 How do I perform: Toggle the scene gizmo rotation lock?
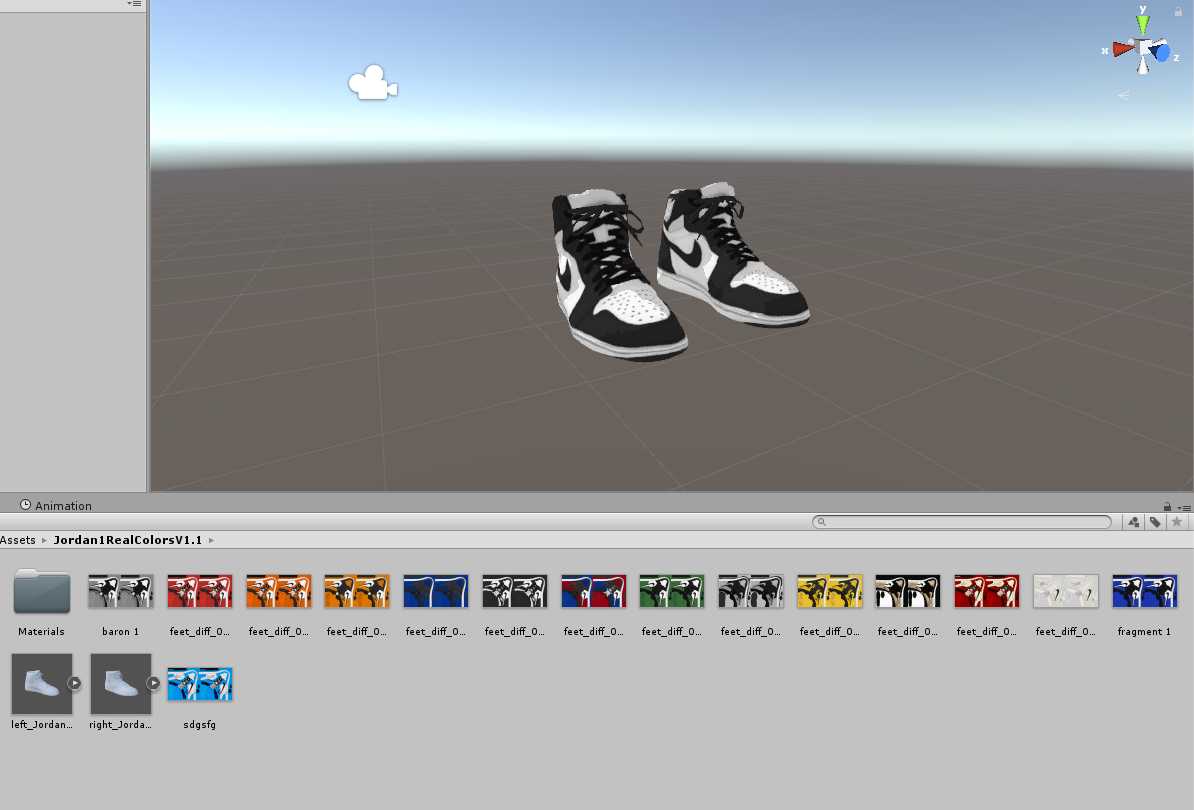coord(1178,11)
